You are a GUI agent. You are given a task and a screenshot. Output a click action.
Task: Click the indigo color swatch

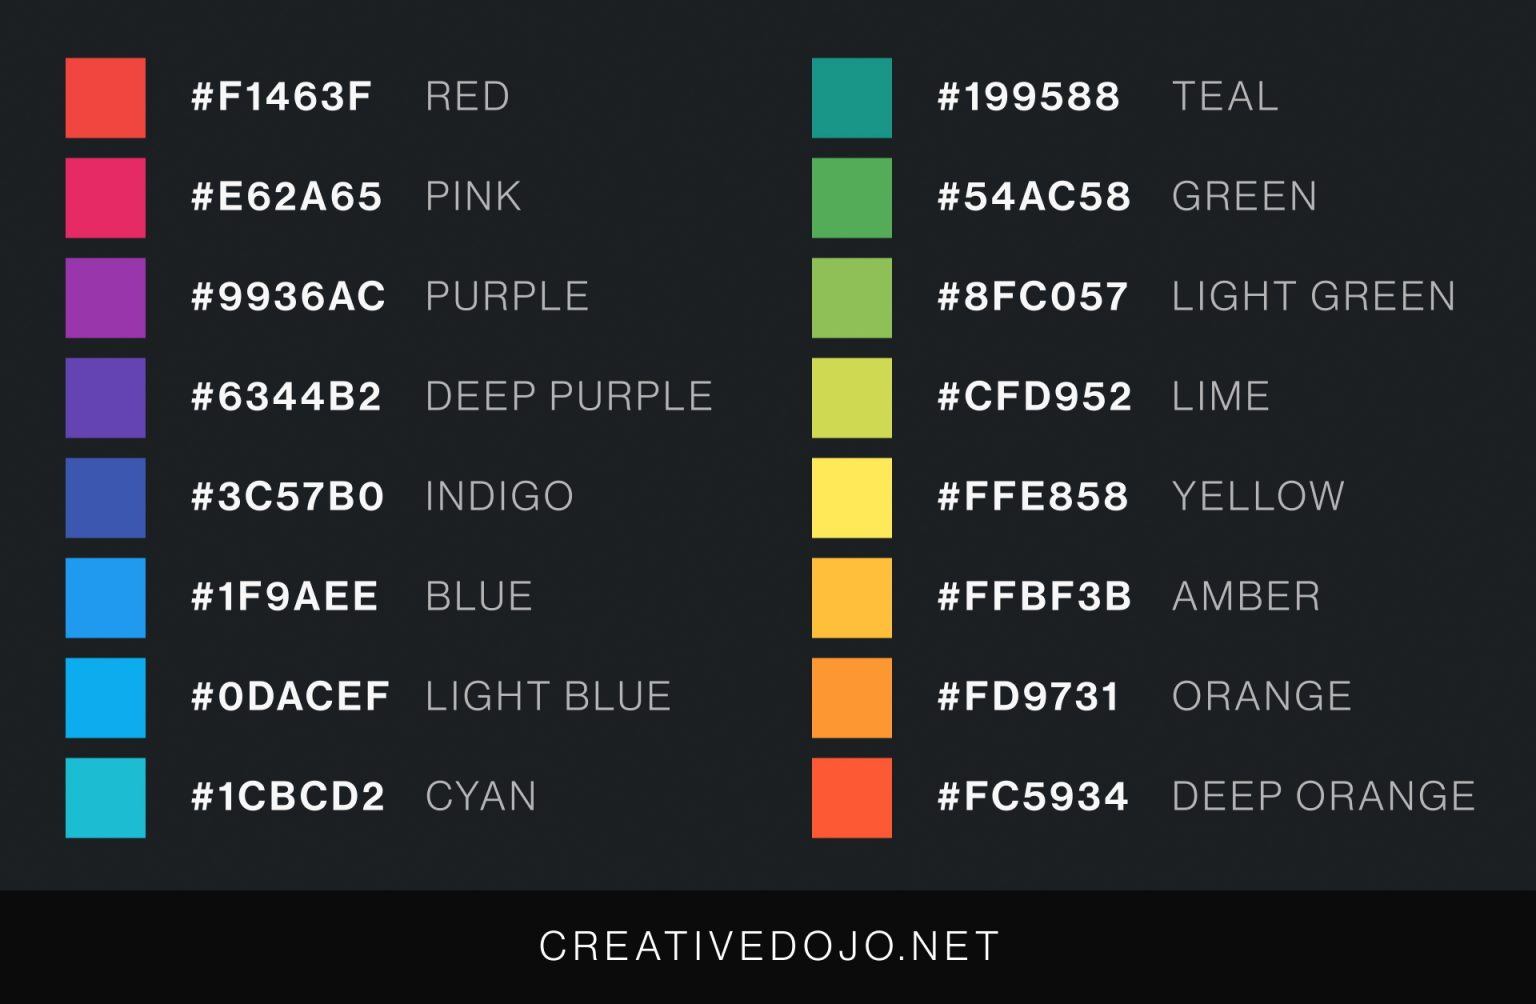pos(105,498)
